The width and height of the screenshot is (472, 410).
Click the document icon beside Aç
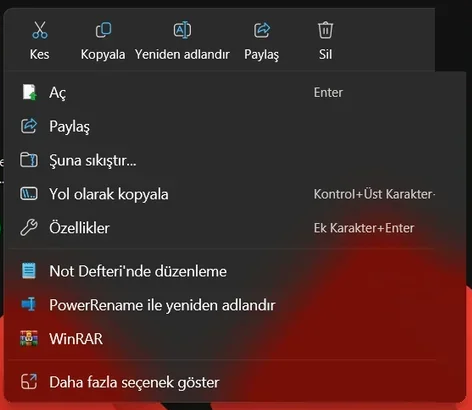(x=29, y=92)
